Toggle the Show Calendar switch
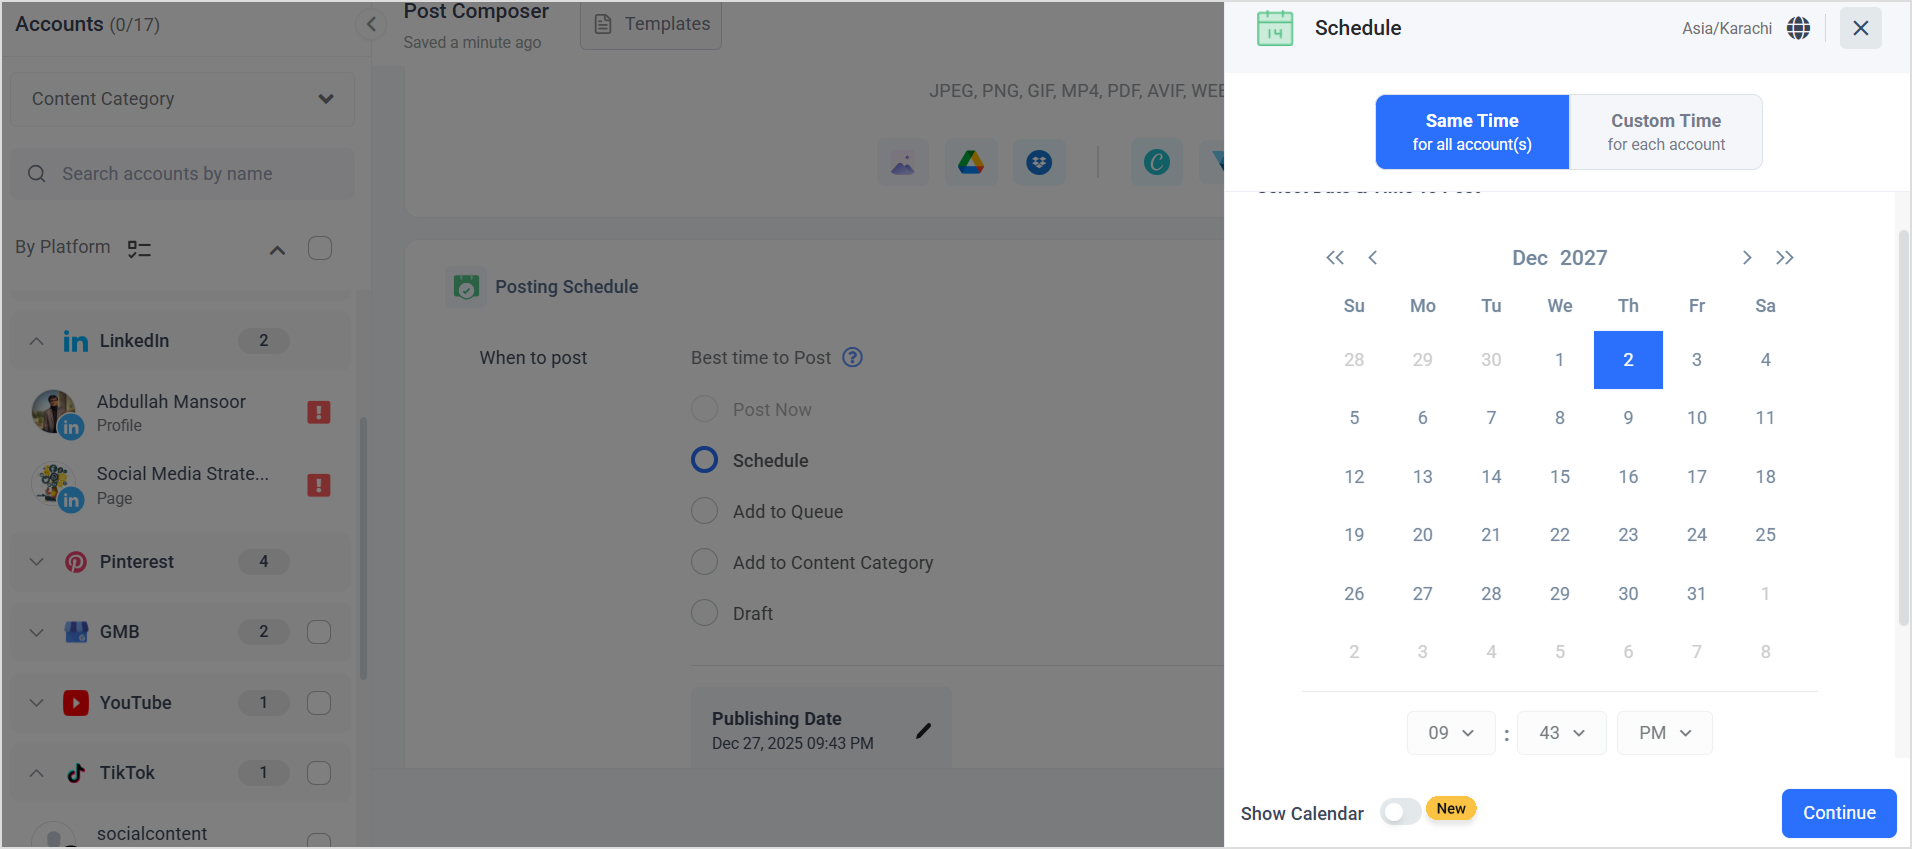The height and width of the screenshot is (849, 1912). 1400,812
